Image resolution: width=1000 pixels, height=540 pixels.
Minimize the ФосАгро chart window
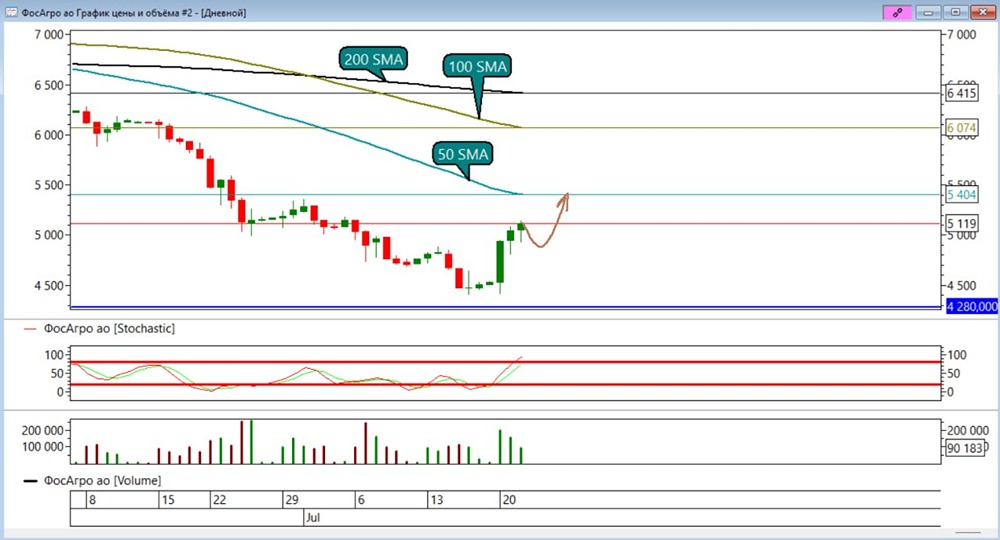tap(928, 12)
